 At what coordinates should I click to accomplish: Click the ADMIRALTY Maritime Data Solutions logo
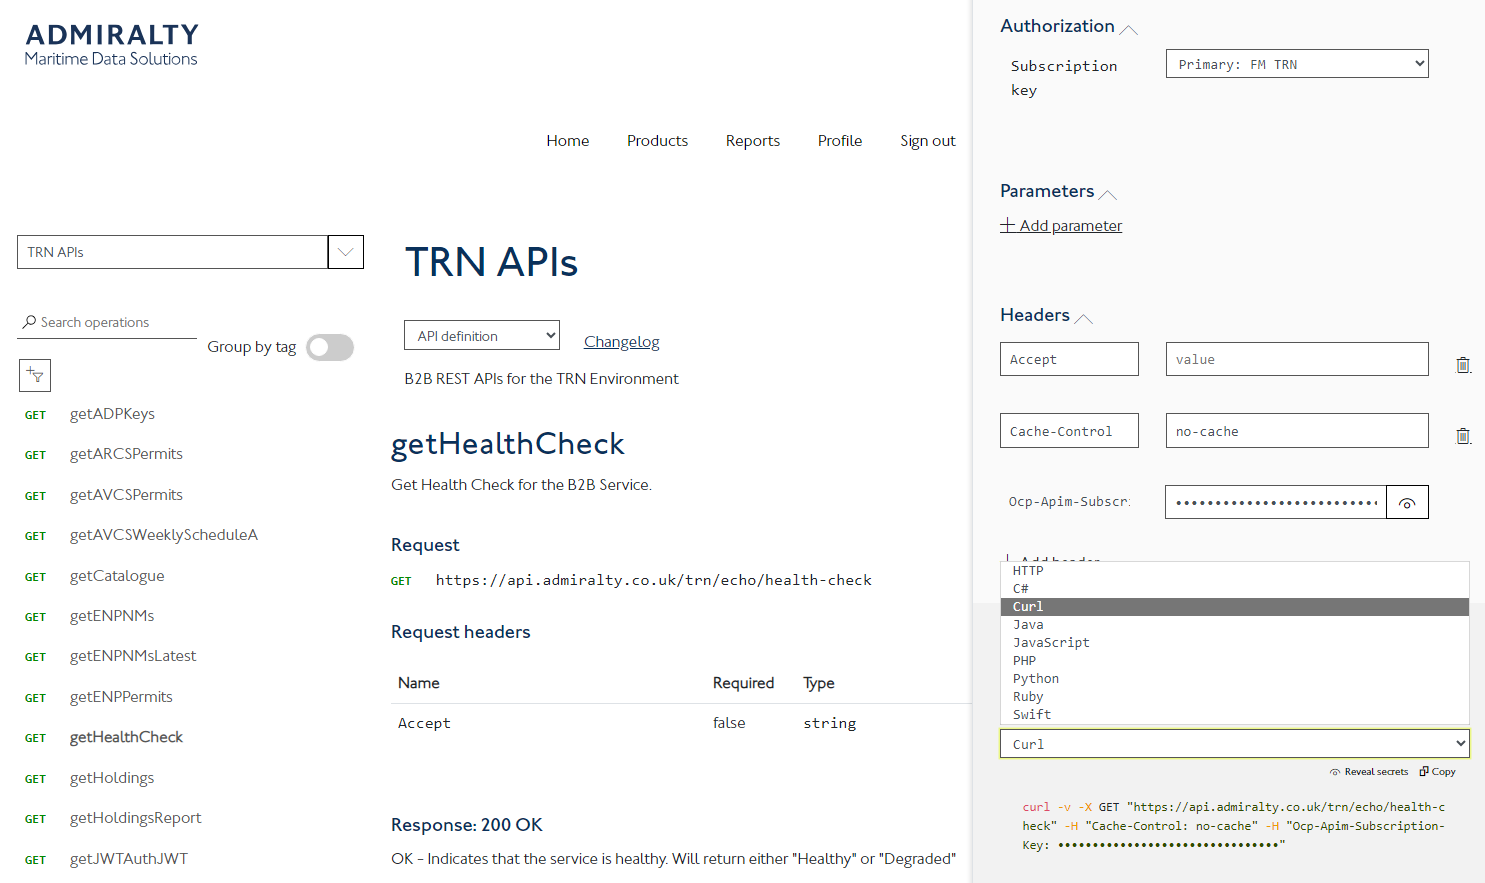(x=111, y=45)
